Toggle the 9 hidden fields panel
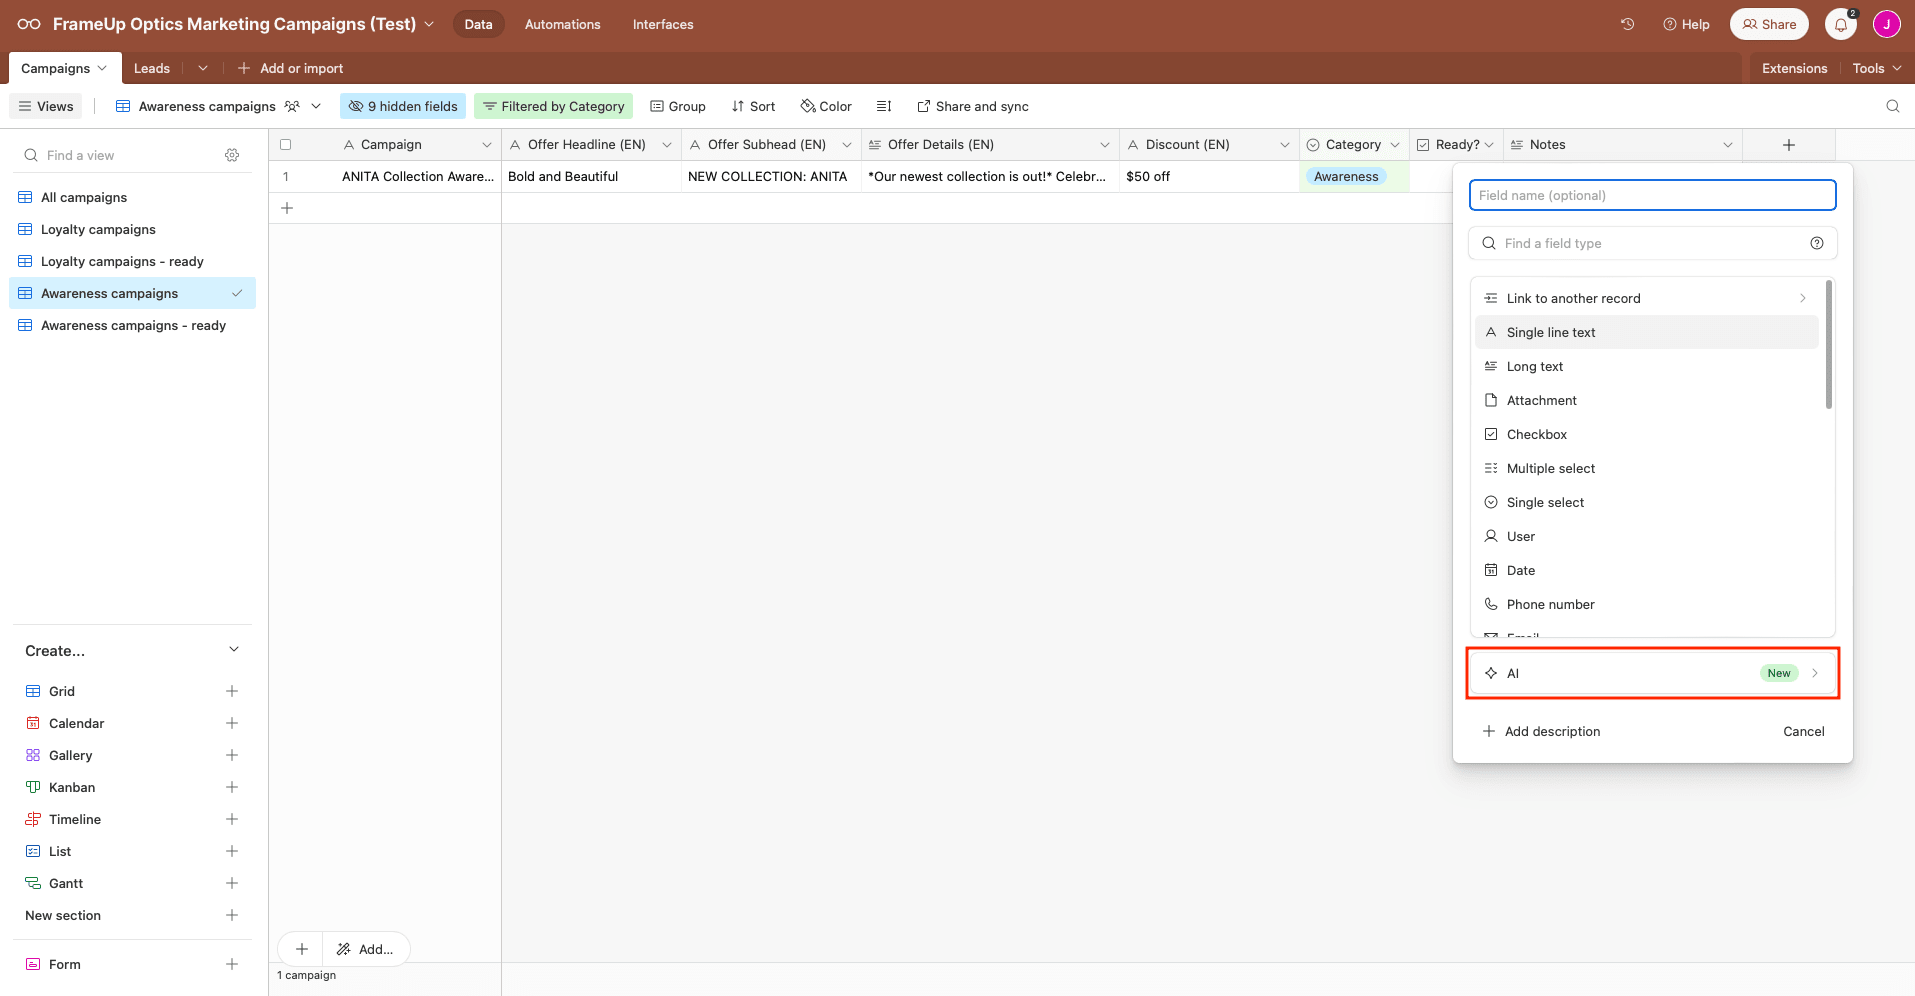This screenshot has height=996, width=1915. tap(402, 106)
